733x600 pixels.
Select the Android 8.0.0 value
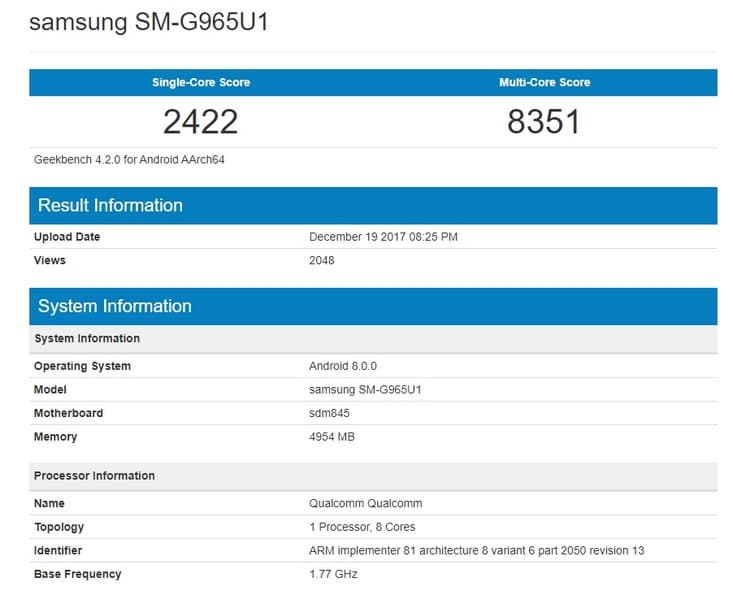pyautogui.click(x=343, y=366)
